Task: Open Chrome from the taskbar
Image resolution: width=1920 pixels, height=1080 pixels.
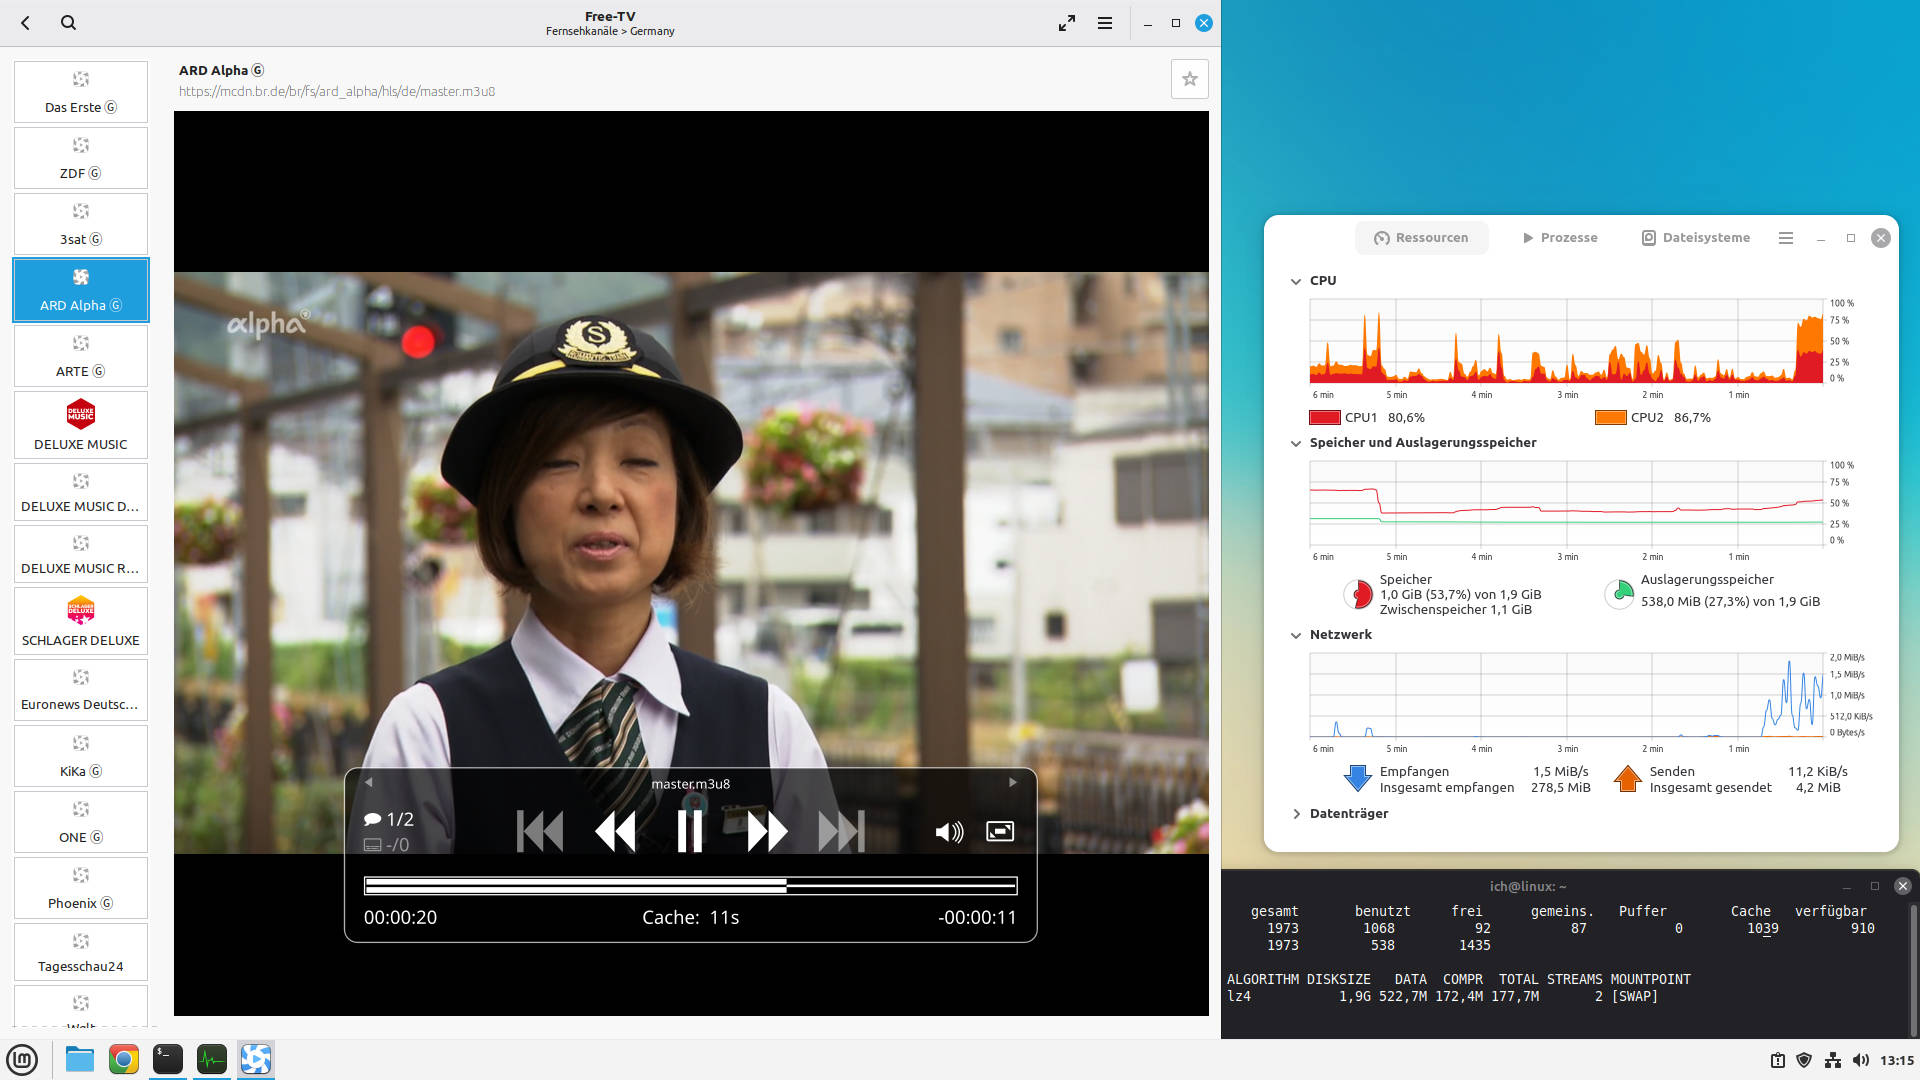Action: pos(124,1059)
